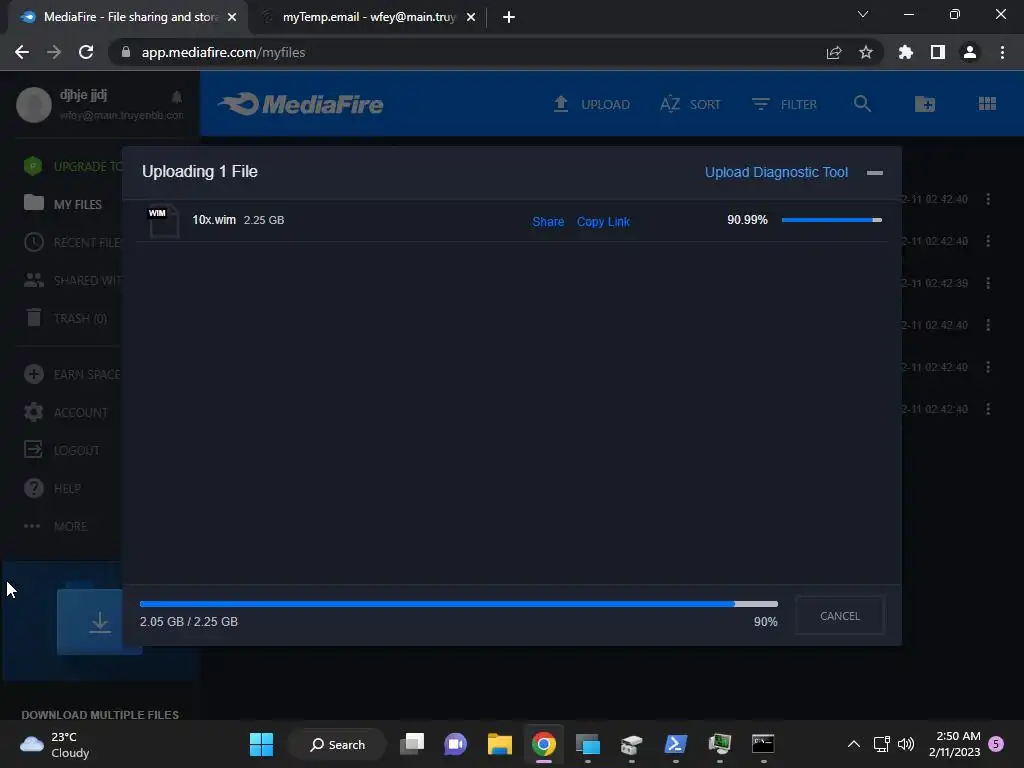Toggle Chrome side panel icon
The image size is (1024, 768).
[x=937, y=52]
